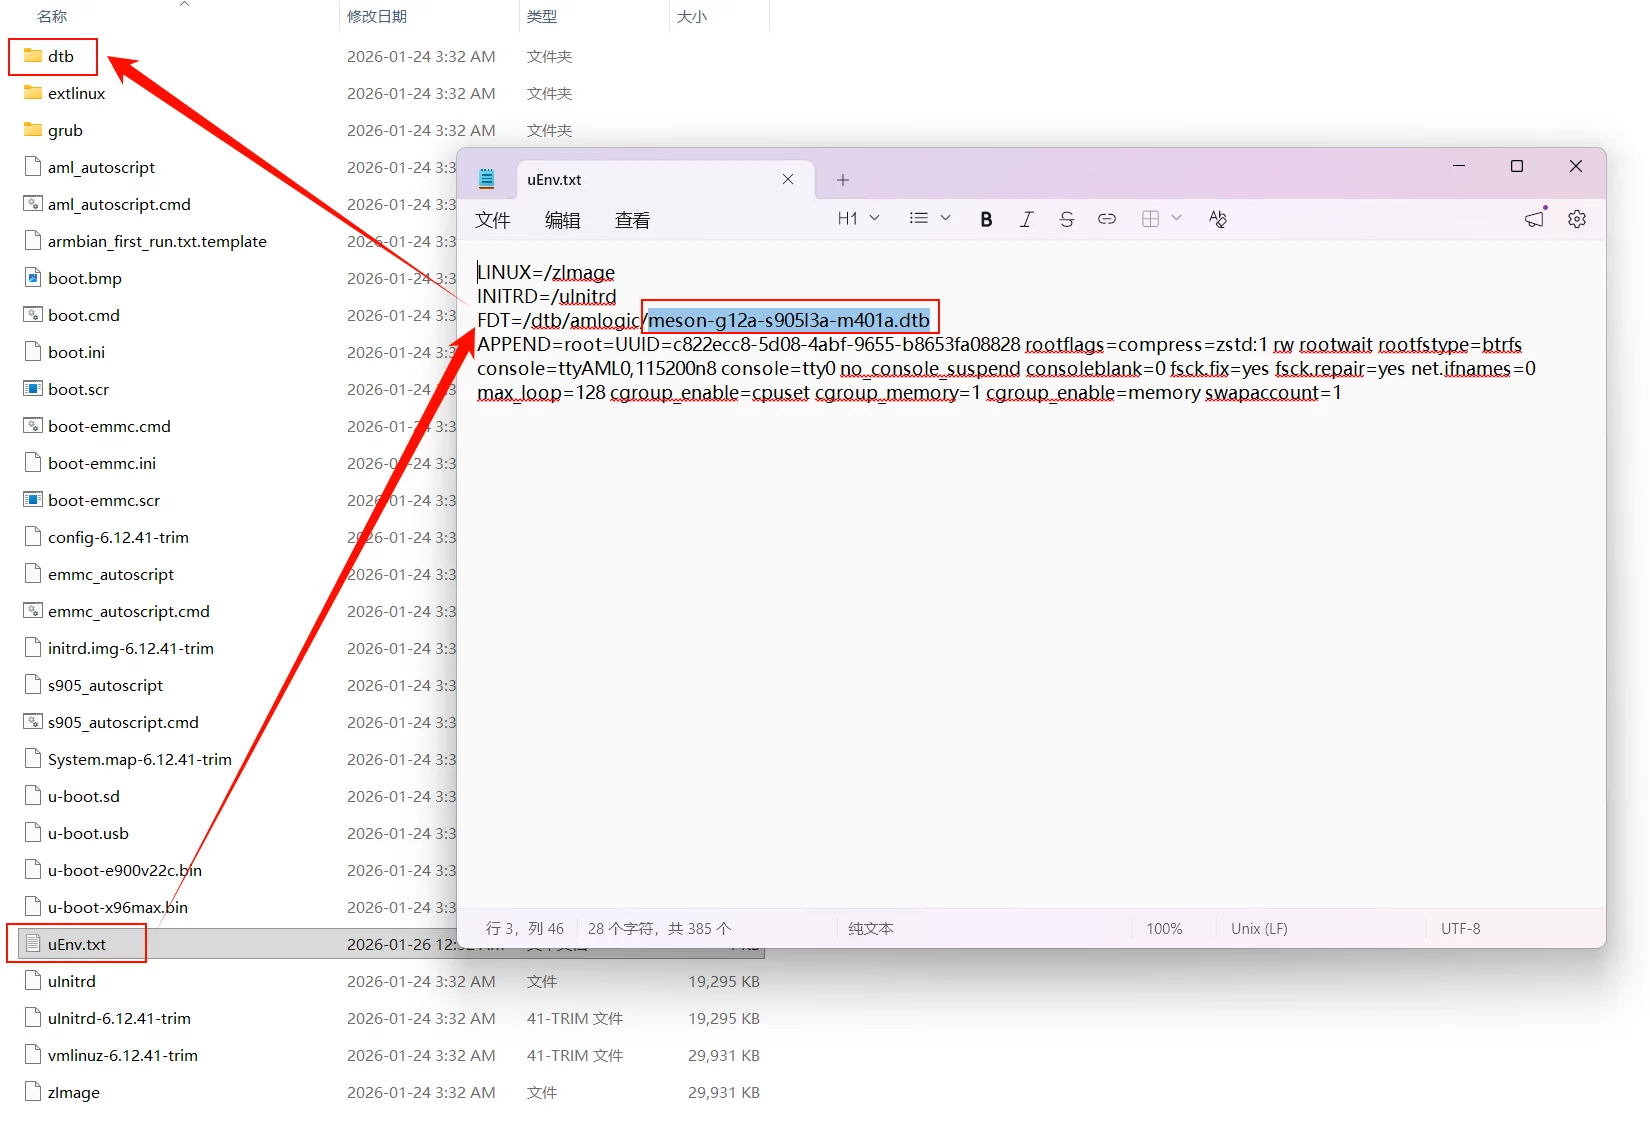Screen dimensions: 1650x1126
Task: Click the UTF-8 encoding indicator
Action: [1460, 929]
